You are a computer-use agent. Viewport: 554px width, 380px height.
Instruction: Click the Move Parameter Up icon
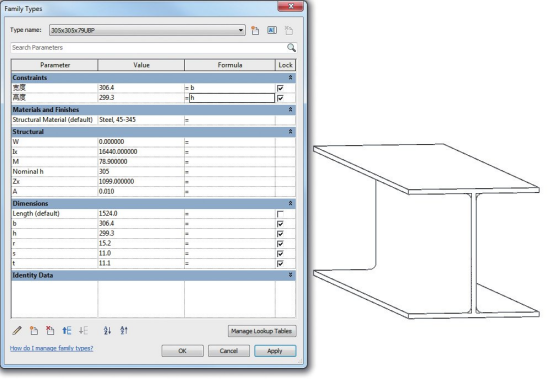66,331
